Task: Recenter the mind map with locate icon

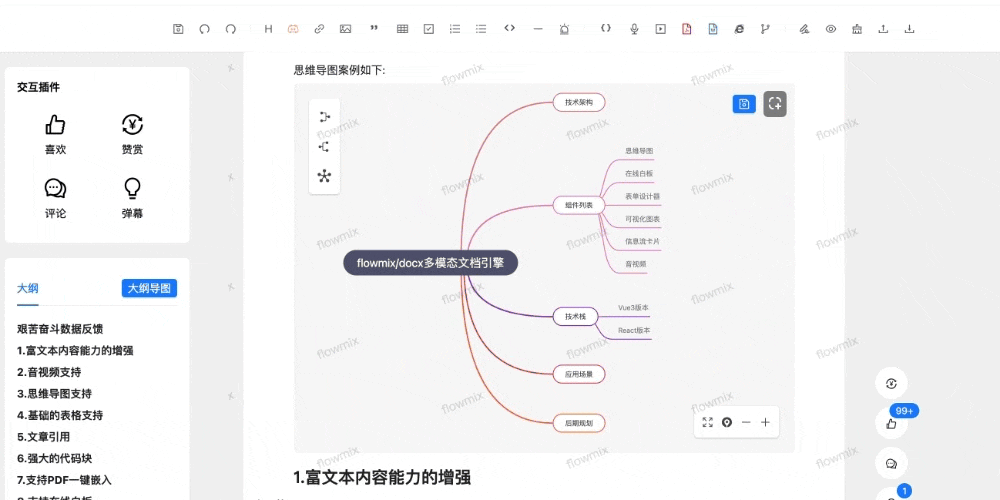Action: coord(726,422)
